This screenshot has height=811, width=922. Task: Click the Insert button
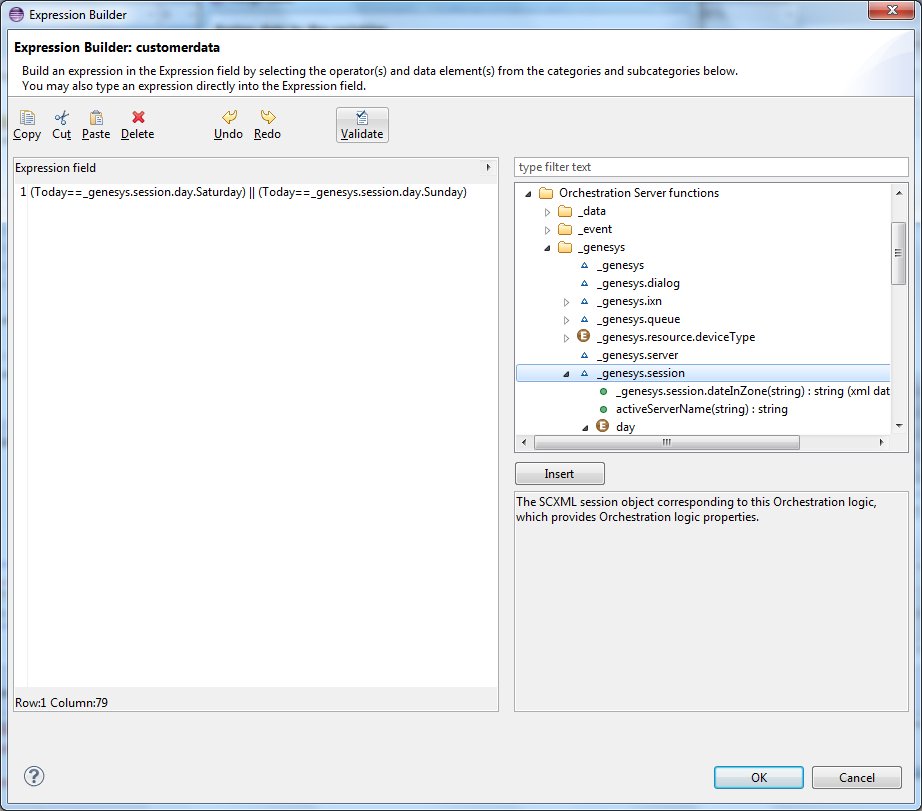559,473
